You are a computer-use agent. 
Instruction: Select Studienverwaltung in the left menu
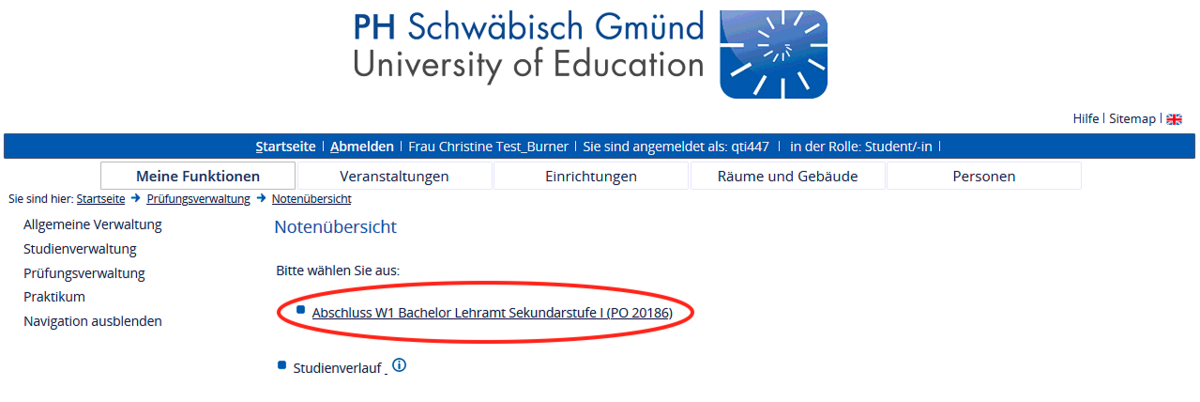tap(80, 249)
